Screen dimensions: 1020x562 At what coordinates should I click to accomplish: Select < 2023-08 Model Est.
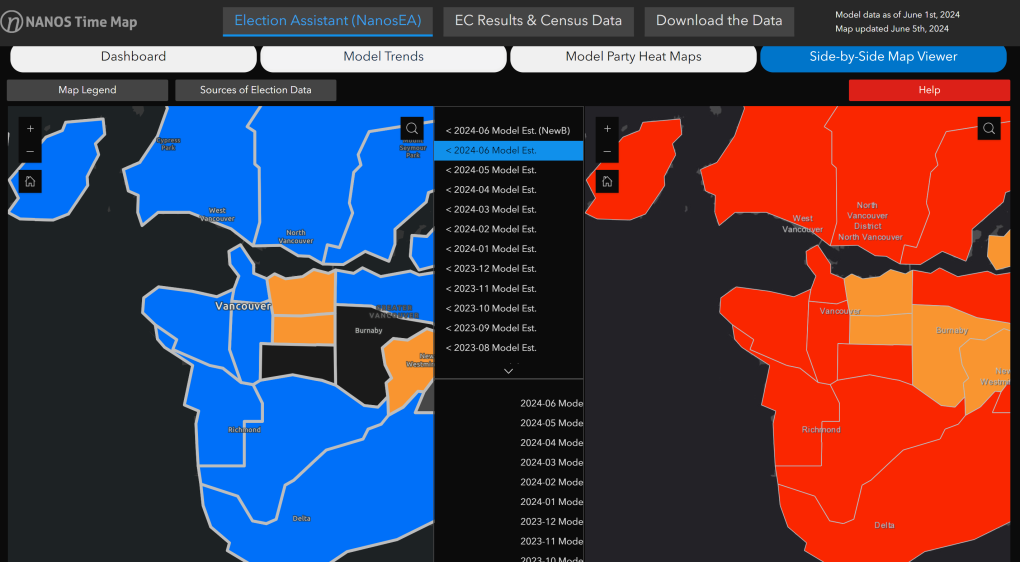(508, 347)
